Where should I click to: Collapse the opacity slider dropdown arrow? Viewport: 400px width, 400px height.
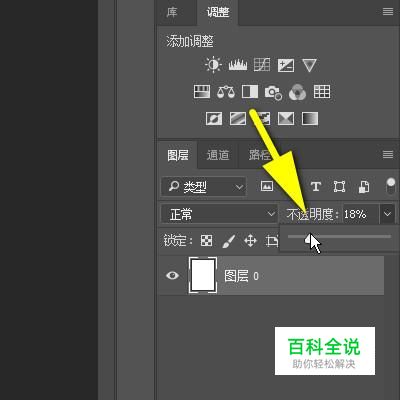click(387, 214)
